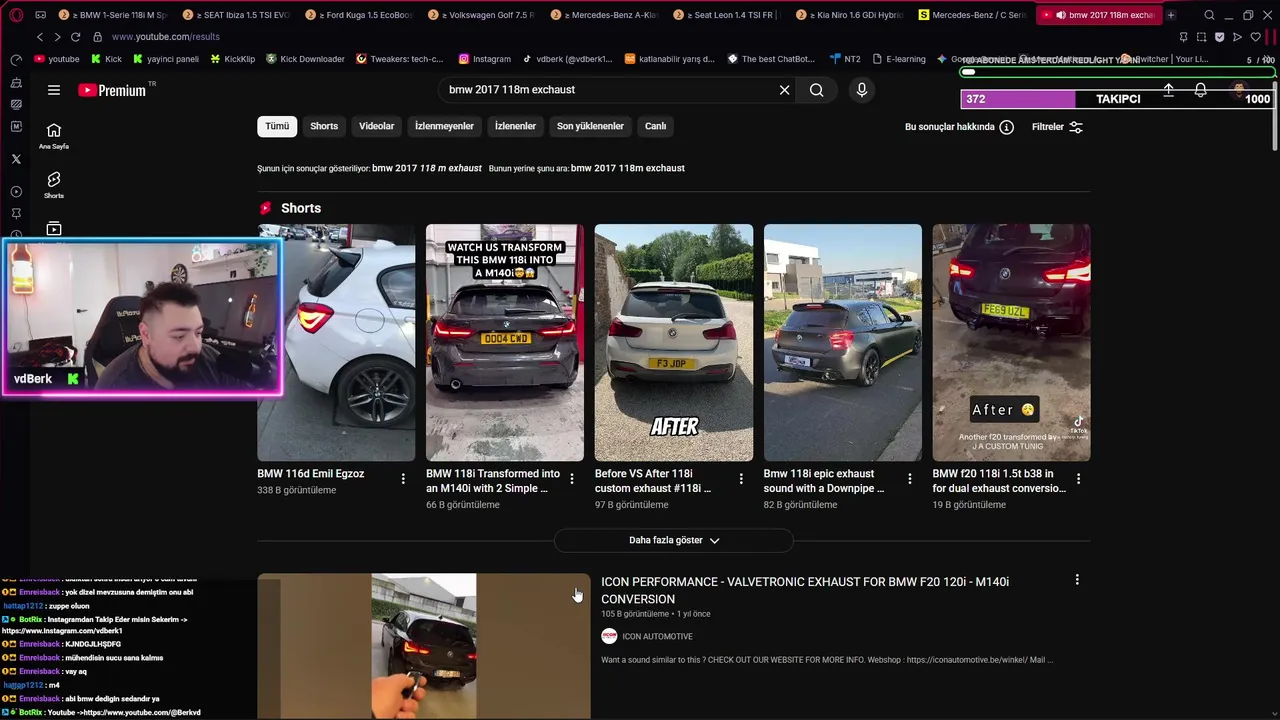Open the Kick Downloader bookmark
Viewport: 1280px width, 720px height.
tap(305, 59)
